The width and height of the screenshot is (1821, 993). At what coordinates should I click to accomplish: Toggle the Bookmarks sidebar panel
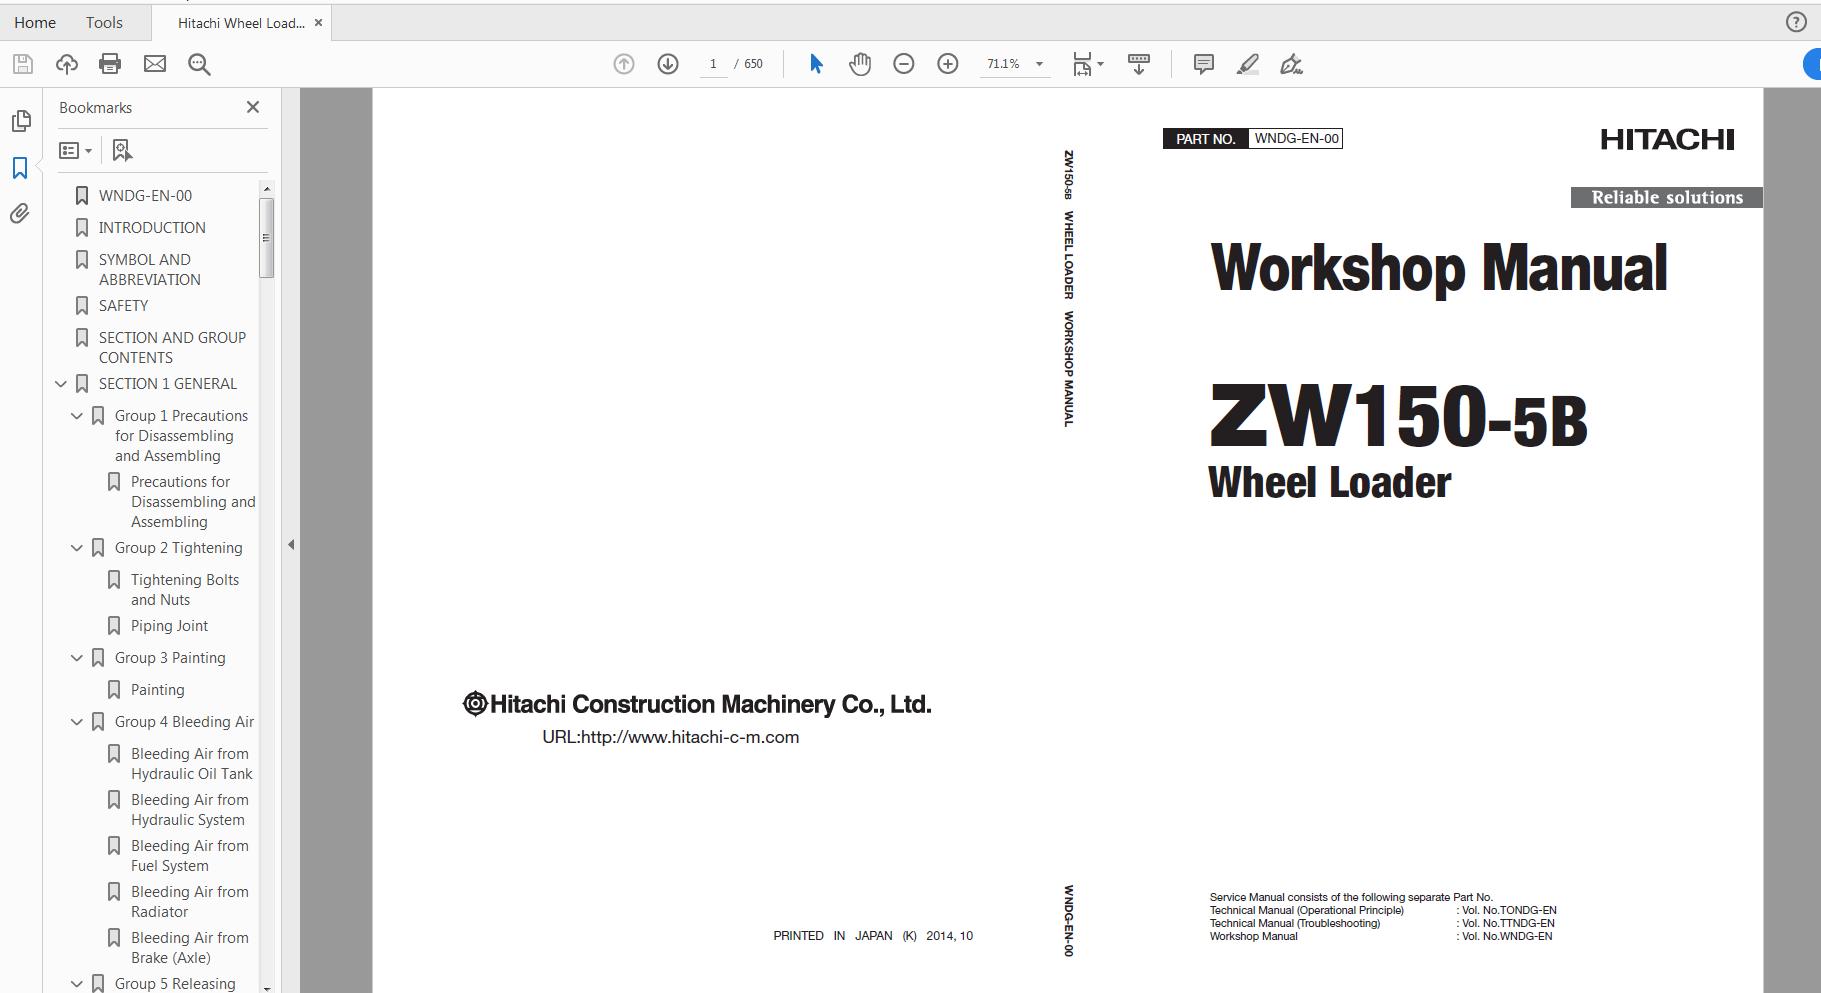(x=20, y=168)
